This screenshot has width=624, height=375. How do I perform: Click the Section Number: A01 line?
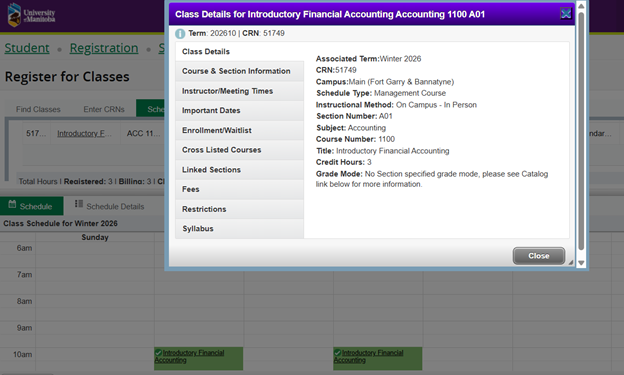[355, 116]
